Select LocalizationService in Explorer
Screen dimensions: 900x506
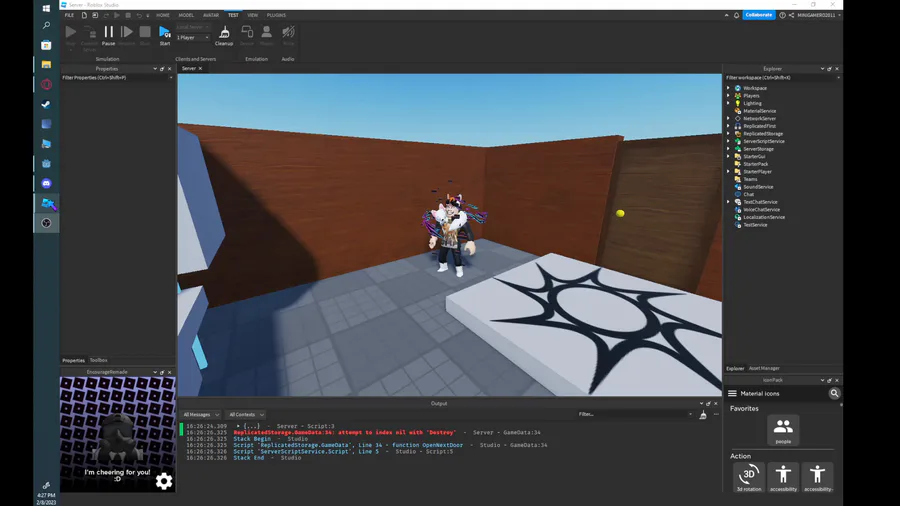tap(764, 217)
